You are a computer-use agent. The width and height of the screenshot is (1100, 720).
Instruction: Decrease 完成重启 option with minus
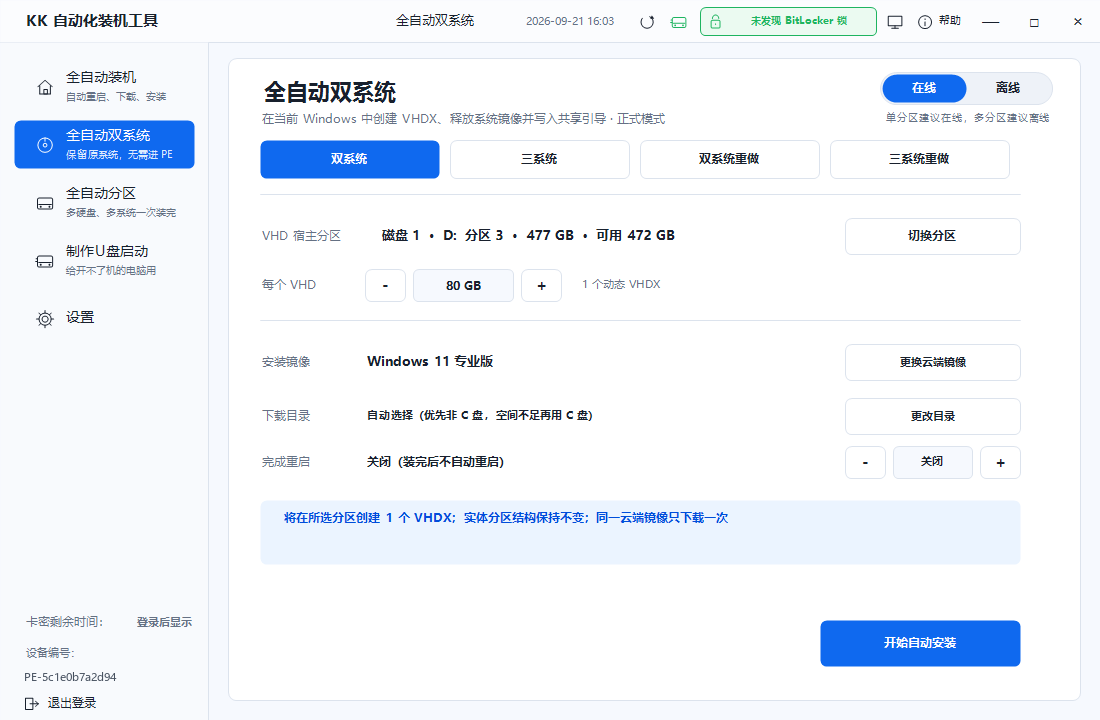865,462
